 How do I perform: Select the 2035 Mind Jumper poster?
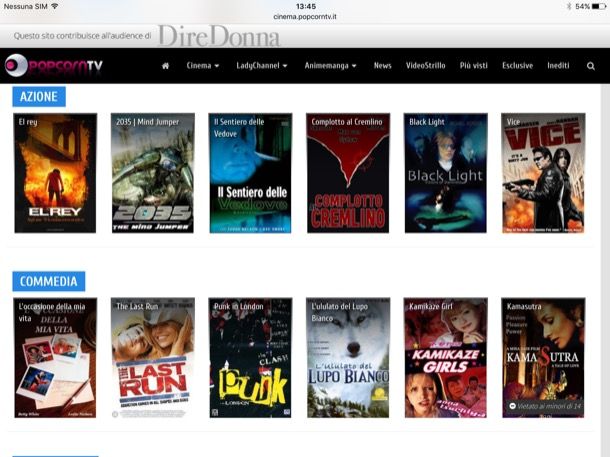[153, 173]
